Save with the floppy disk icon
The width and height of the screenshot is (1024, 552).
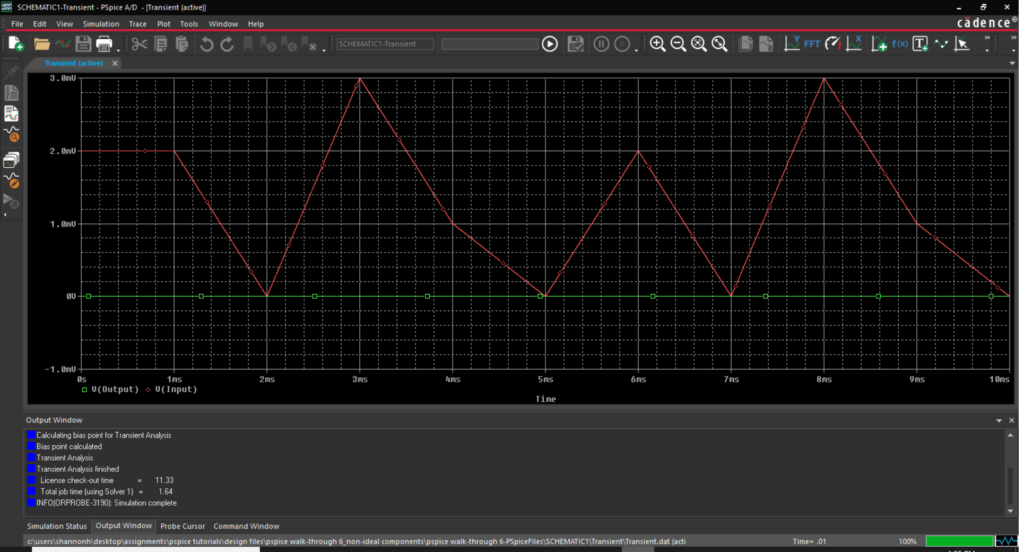83,44
